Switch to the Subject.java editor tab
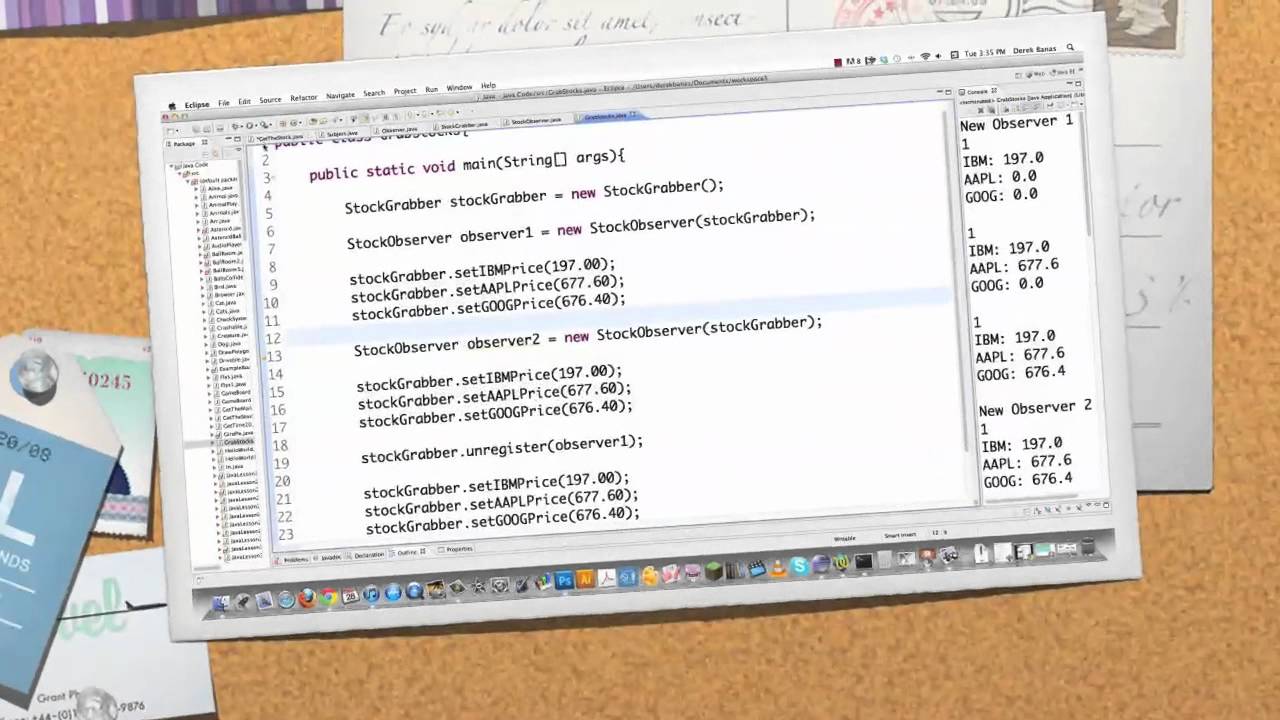The image size is (1280, 720). click(341, 134)
